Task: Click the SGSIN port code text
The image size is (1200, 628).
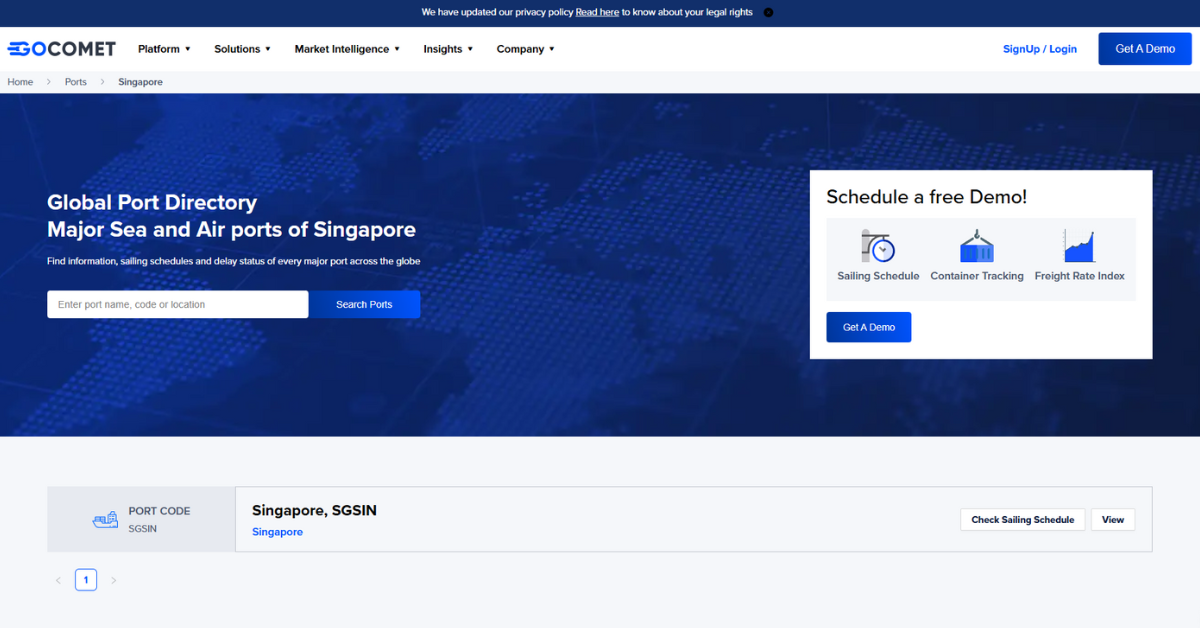Action: [x=143, y=528]
